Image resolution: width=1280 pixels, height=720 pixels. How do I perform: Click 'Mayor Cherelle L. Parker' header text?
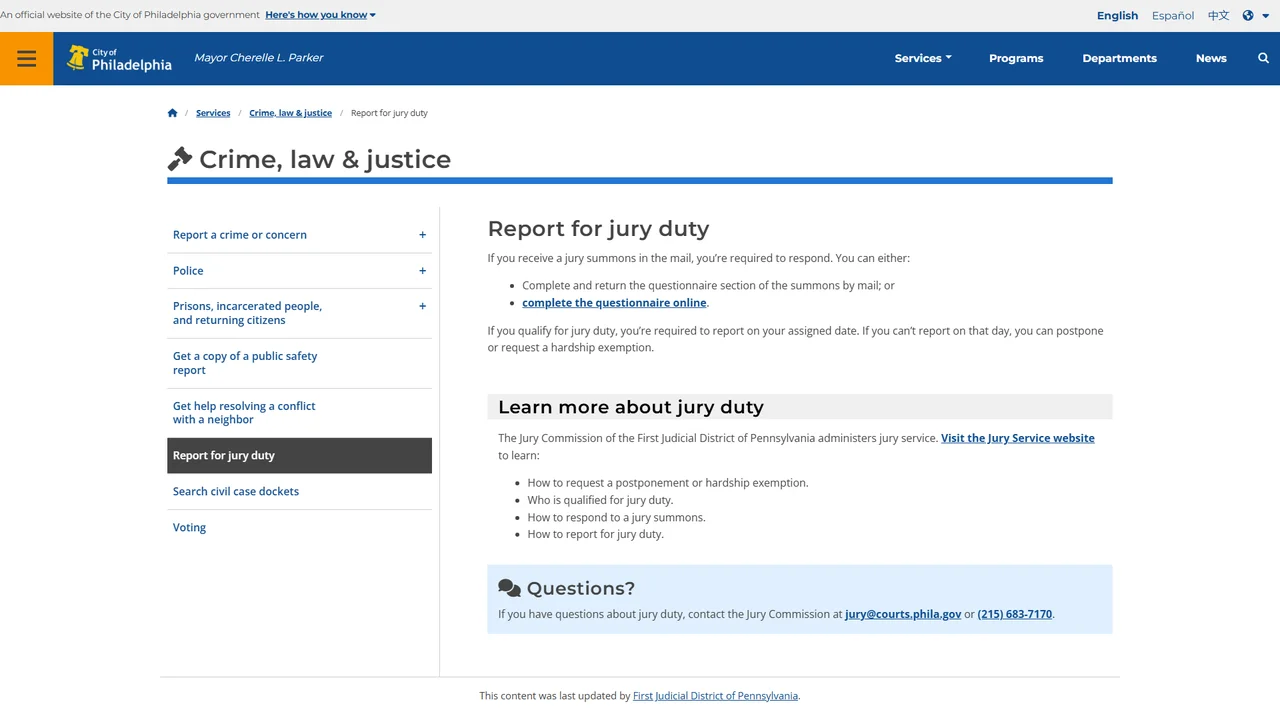tap(259, 58)
